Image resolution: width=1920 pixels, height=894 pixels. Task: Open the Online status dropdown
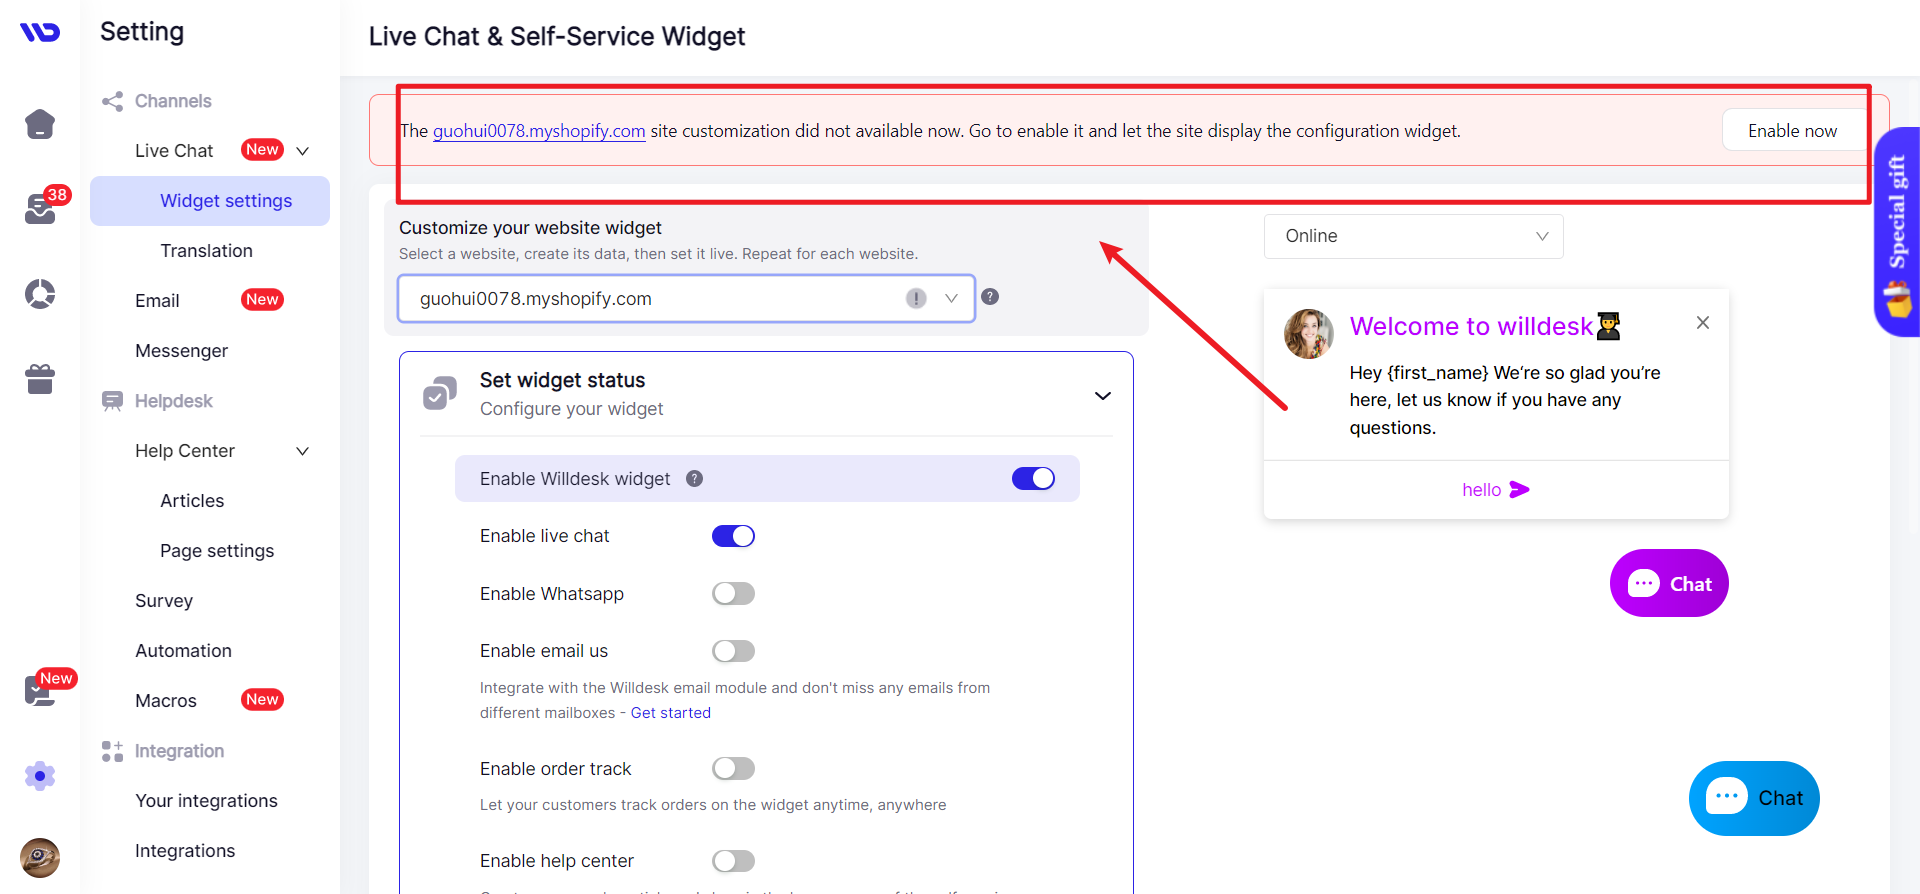[1413, 236]
